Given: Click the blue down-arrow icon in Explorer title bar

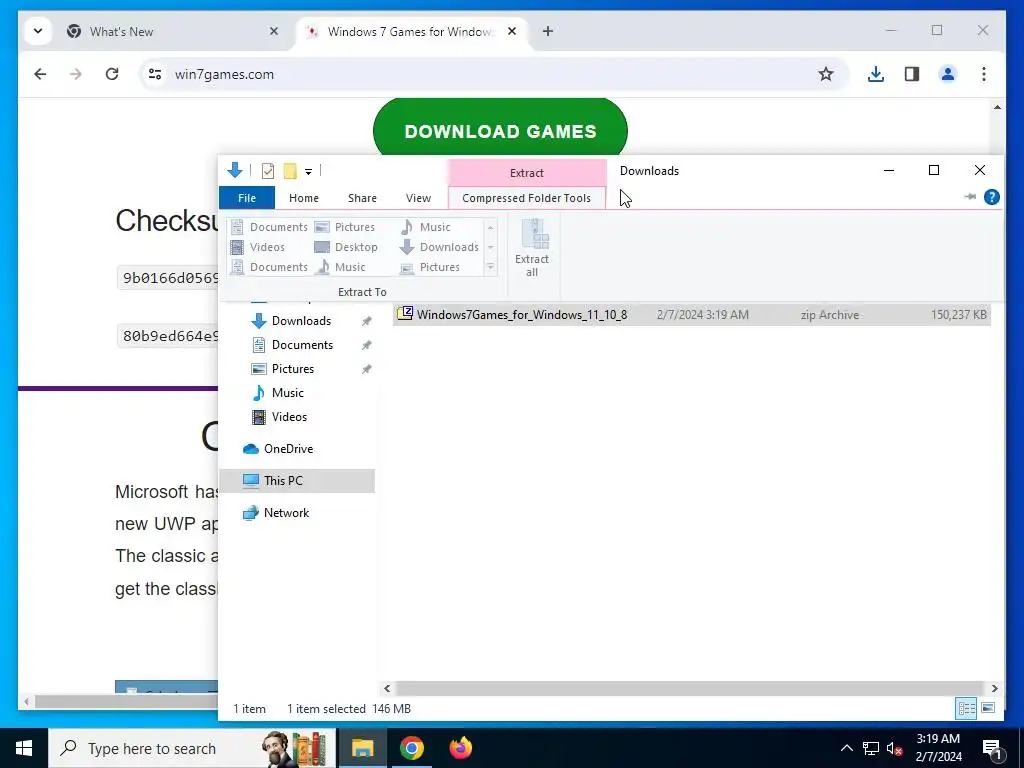Looking at the screenshot, I should pos(234,170).
